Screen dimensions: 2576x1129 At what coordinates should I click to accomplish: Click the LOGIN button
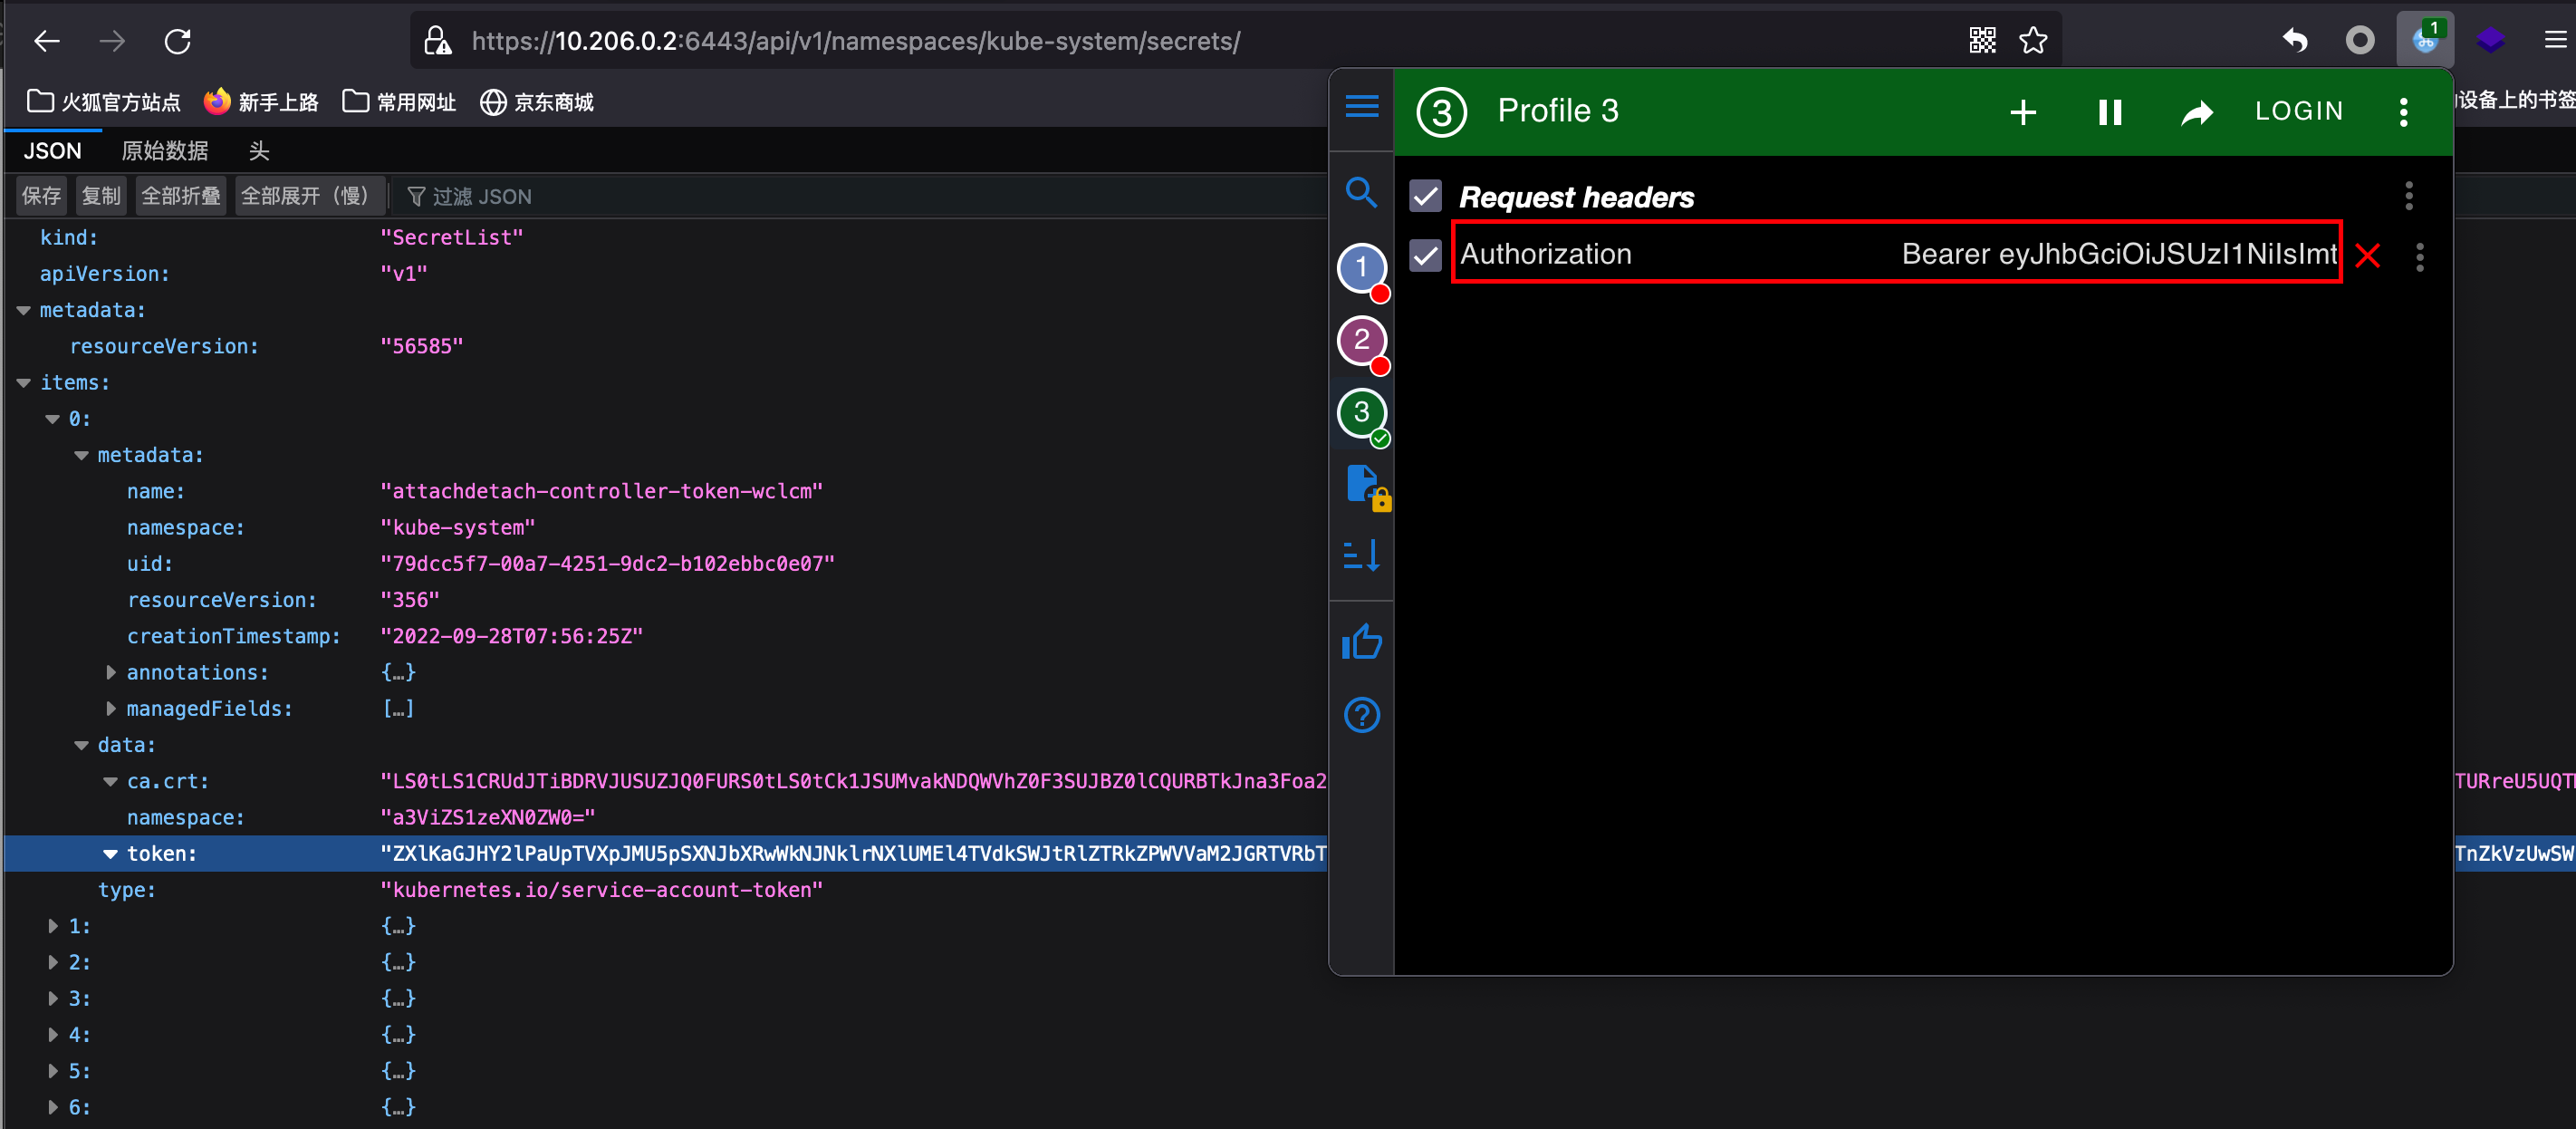pos(2298,111)
